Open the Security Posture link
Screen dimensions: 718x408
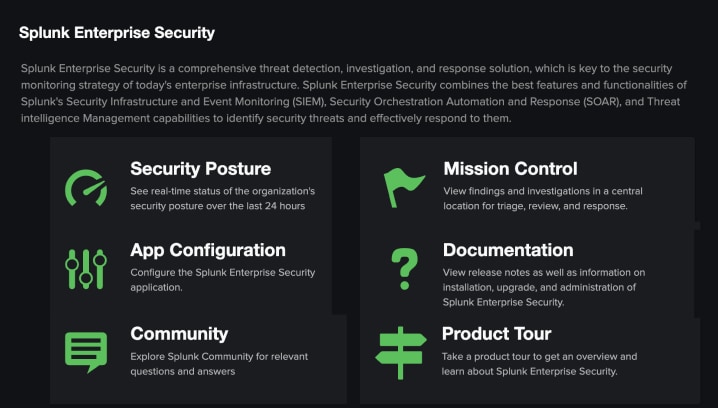(200, 169)
